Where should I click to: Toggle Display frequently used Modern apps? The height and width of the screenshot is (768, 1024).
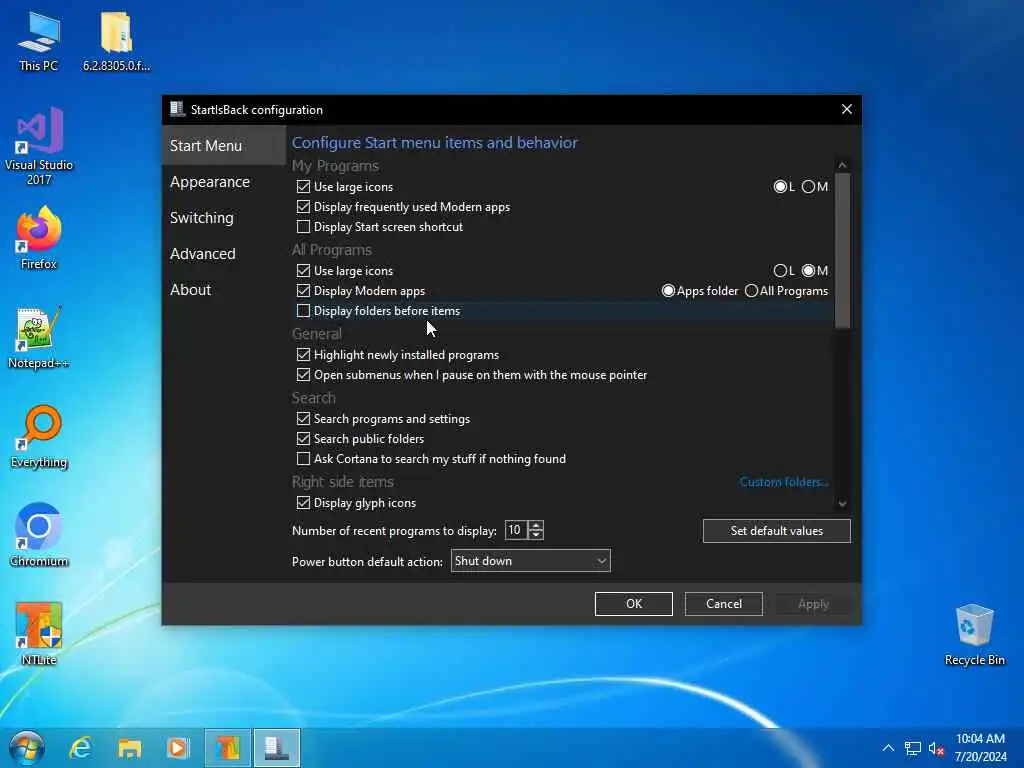(x=303, y=207)
